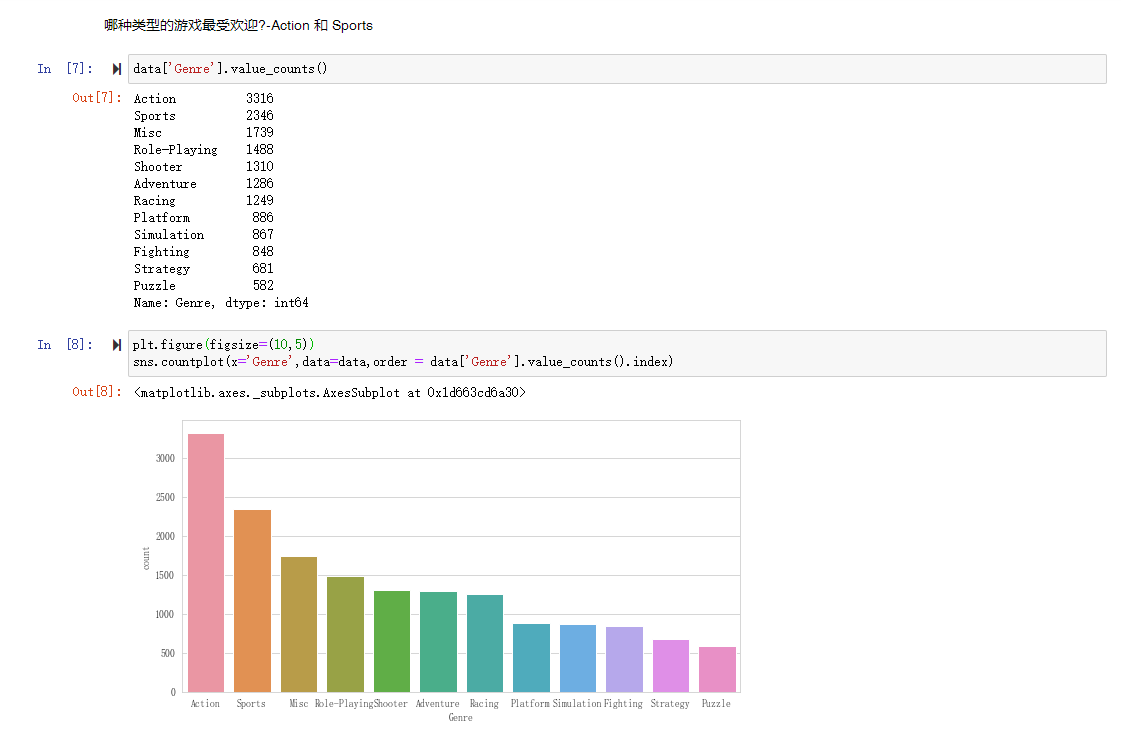The image size is (1121, 748).
Task: Click the 1500 y-axis tick label
Action: pos(165,576)
